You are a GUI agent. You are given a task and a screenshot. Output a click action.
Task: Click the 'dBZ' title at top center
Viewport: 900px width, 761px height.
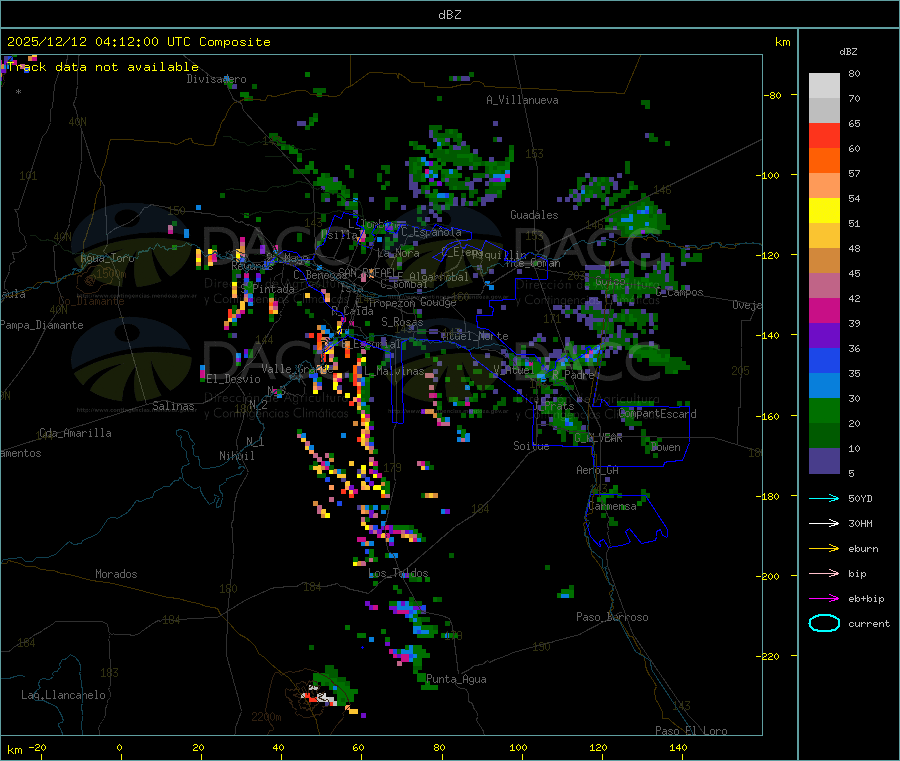(x=449, y=15)
